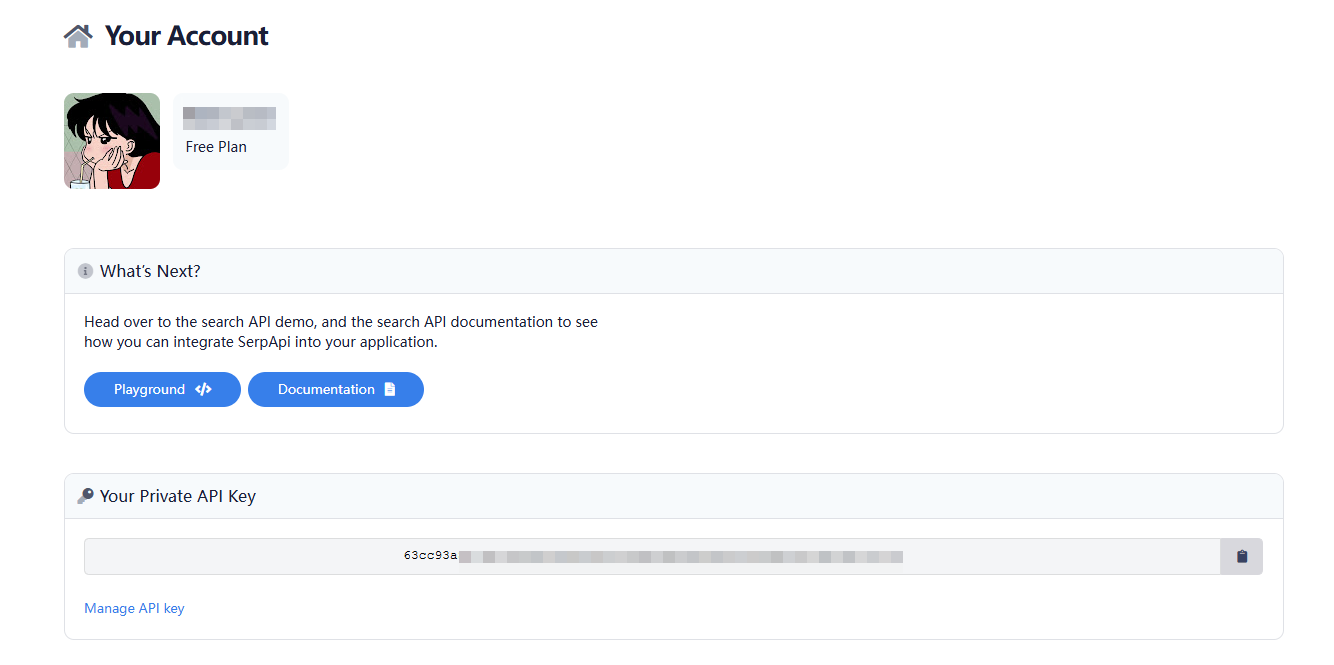Open the Playground
This screenshot has height=665, width=1334.
tap(150, 390)
